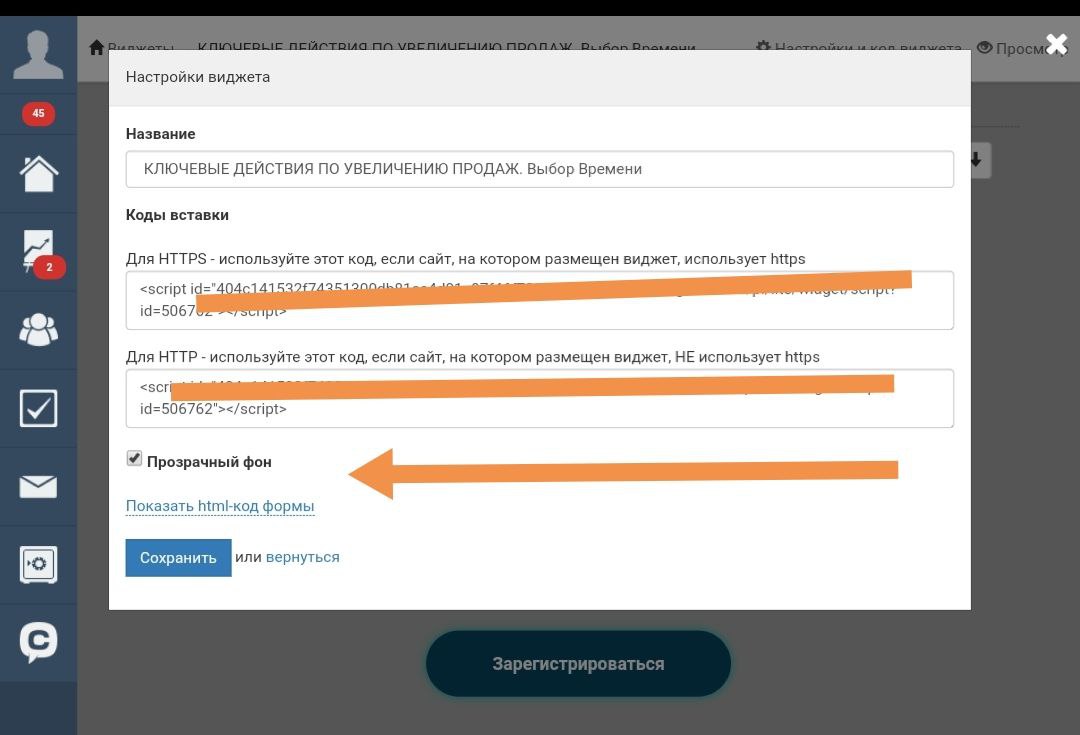
Task: Open the users group icon in sidebar
Action: tap(39, 329)
